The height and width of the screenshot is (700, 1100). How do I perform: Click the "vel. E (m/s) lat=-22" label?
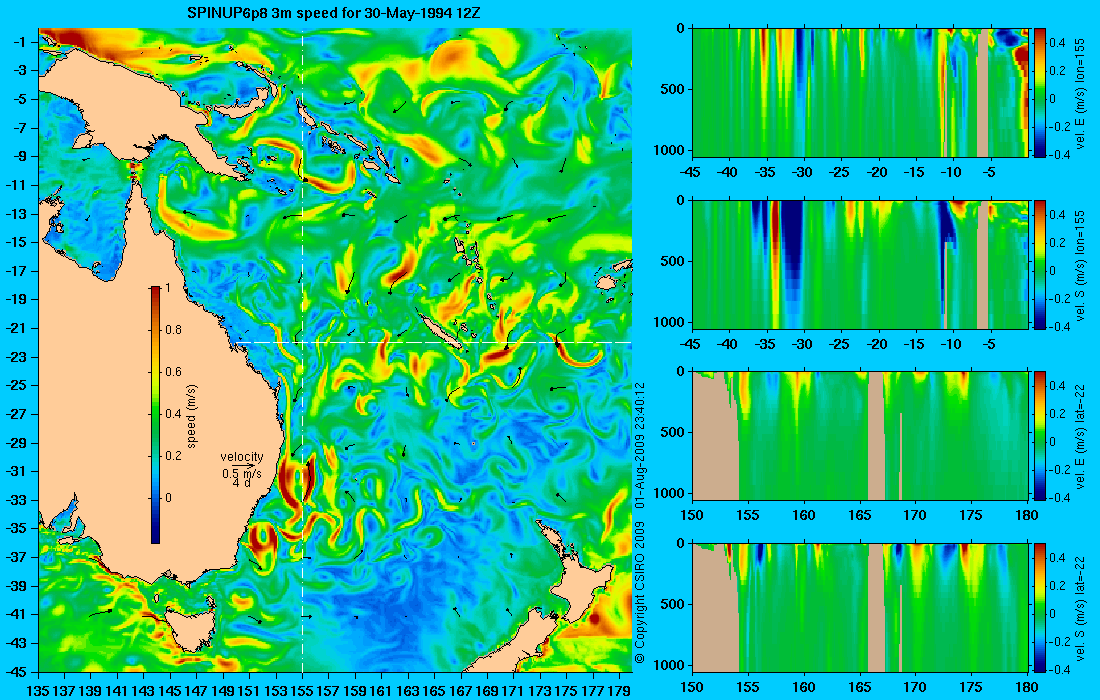pos(1081,436)
